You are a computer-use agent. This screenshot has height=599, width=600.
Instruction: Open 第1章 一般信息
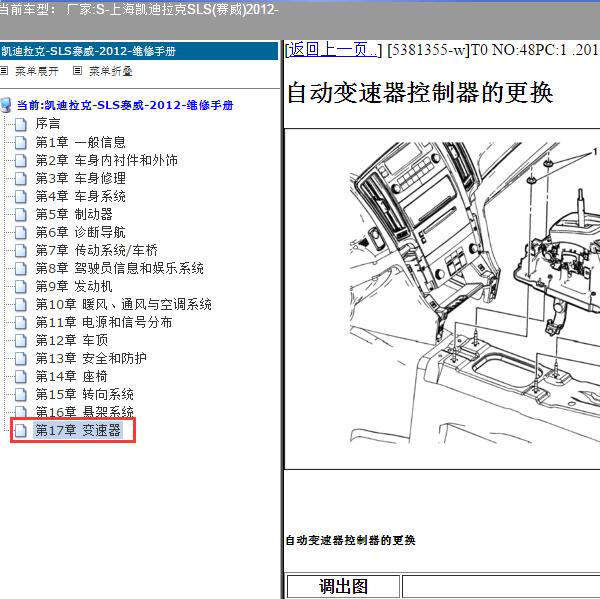(x=80, y=142)
